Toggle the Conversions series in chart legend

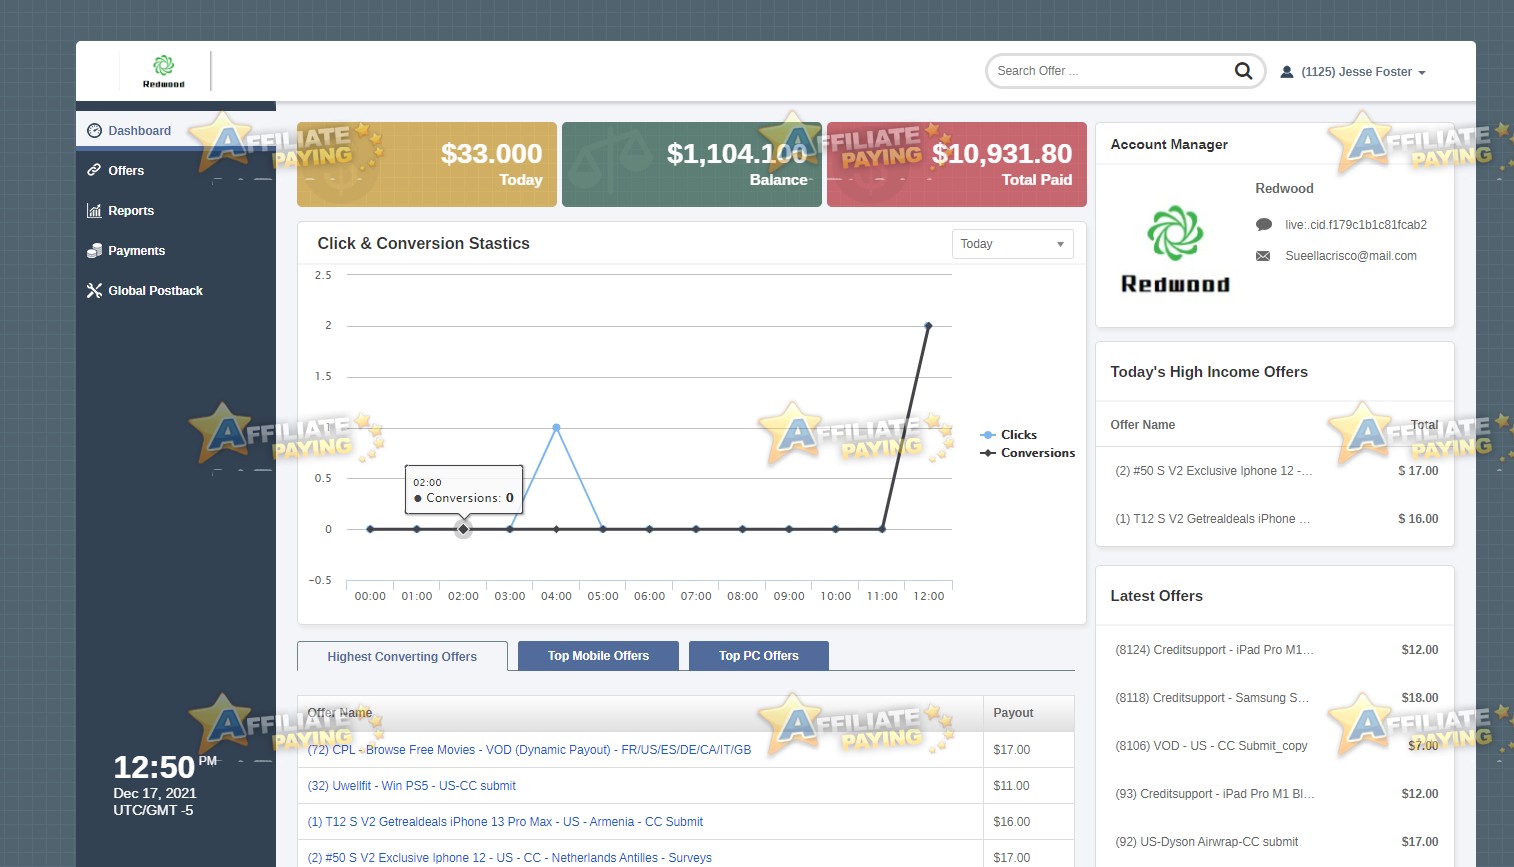click(x=1028, y=453)
